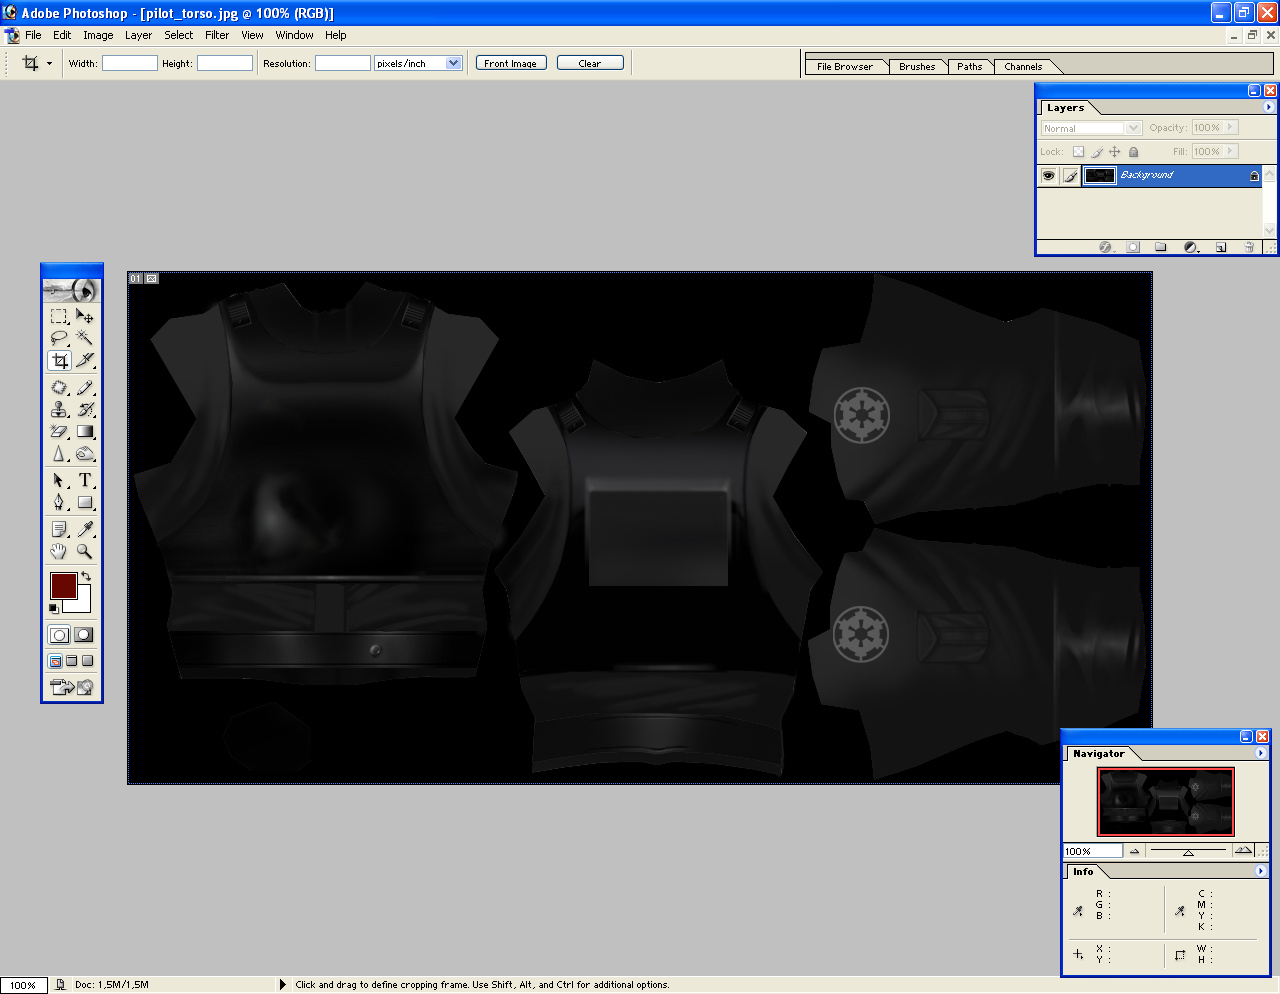Open the Crop tool preset picker
Screen dimensions: 1280x994
49,63
